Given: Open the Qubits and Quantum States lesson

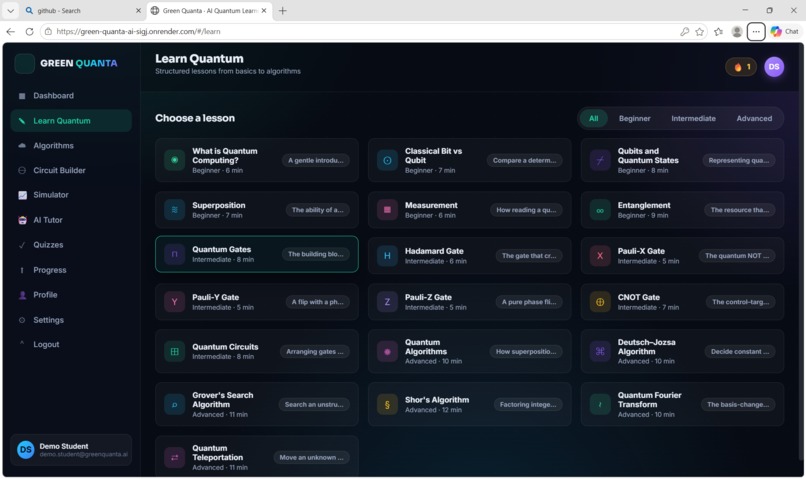Looking at the screenshot, I should click(682, 160).
